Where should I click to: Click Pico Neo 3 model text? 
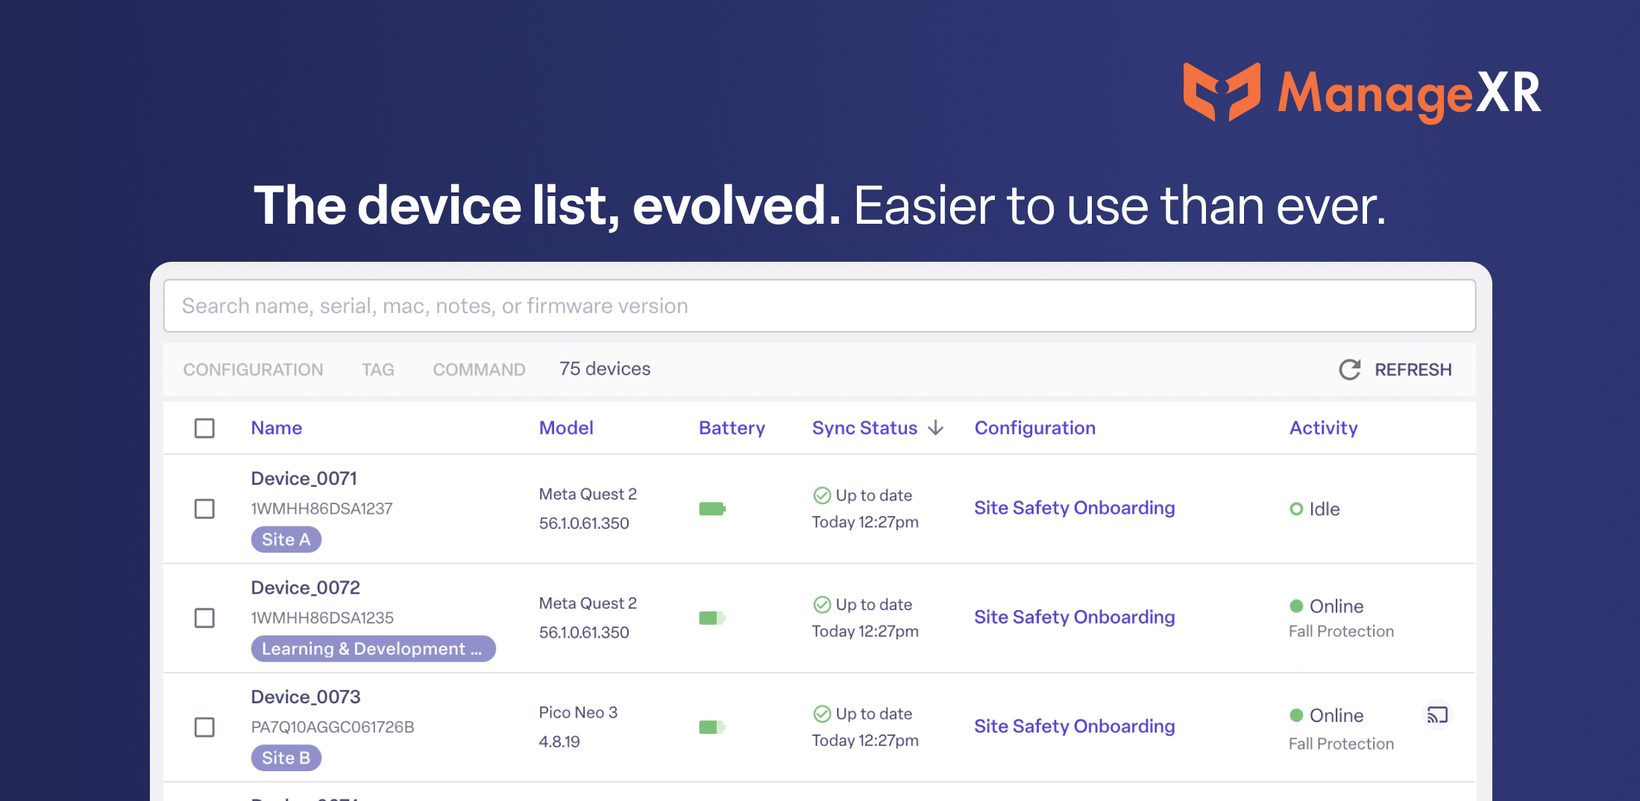point(578,713)
